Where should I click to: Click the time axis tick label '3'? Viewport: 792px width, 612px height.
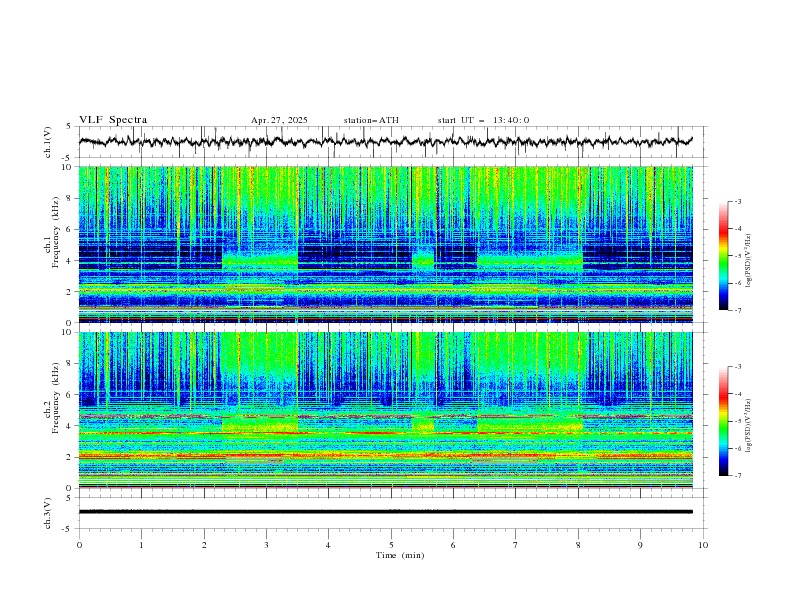click(266, 545)
